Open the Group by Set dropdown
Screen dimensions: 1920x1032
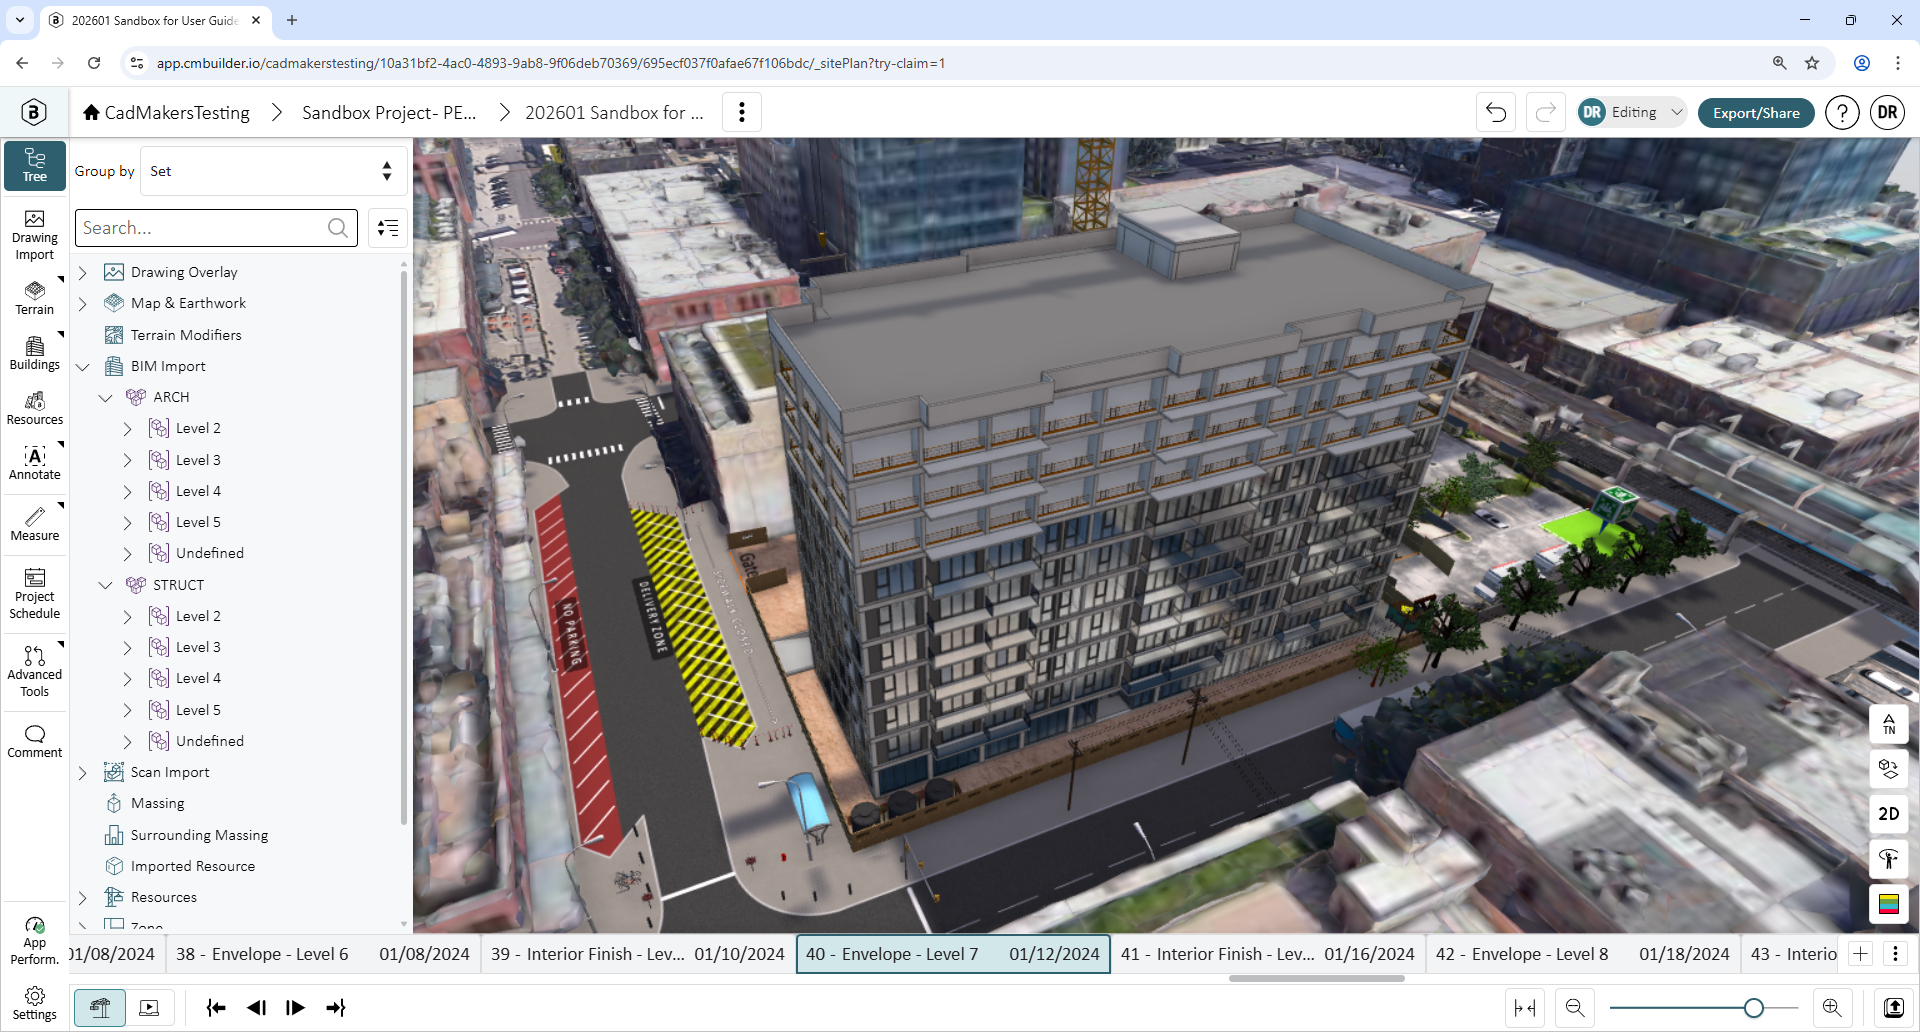(274, 171)
